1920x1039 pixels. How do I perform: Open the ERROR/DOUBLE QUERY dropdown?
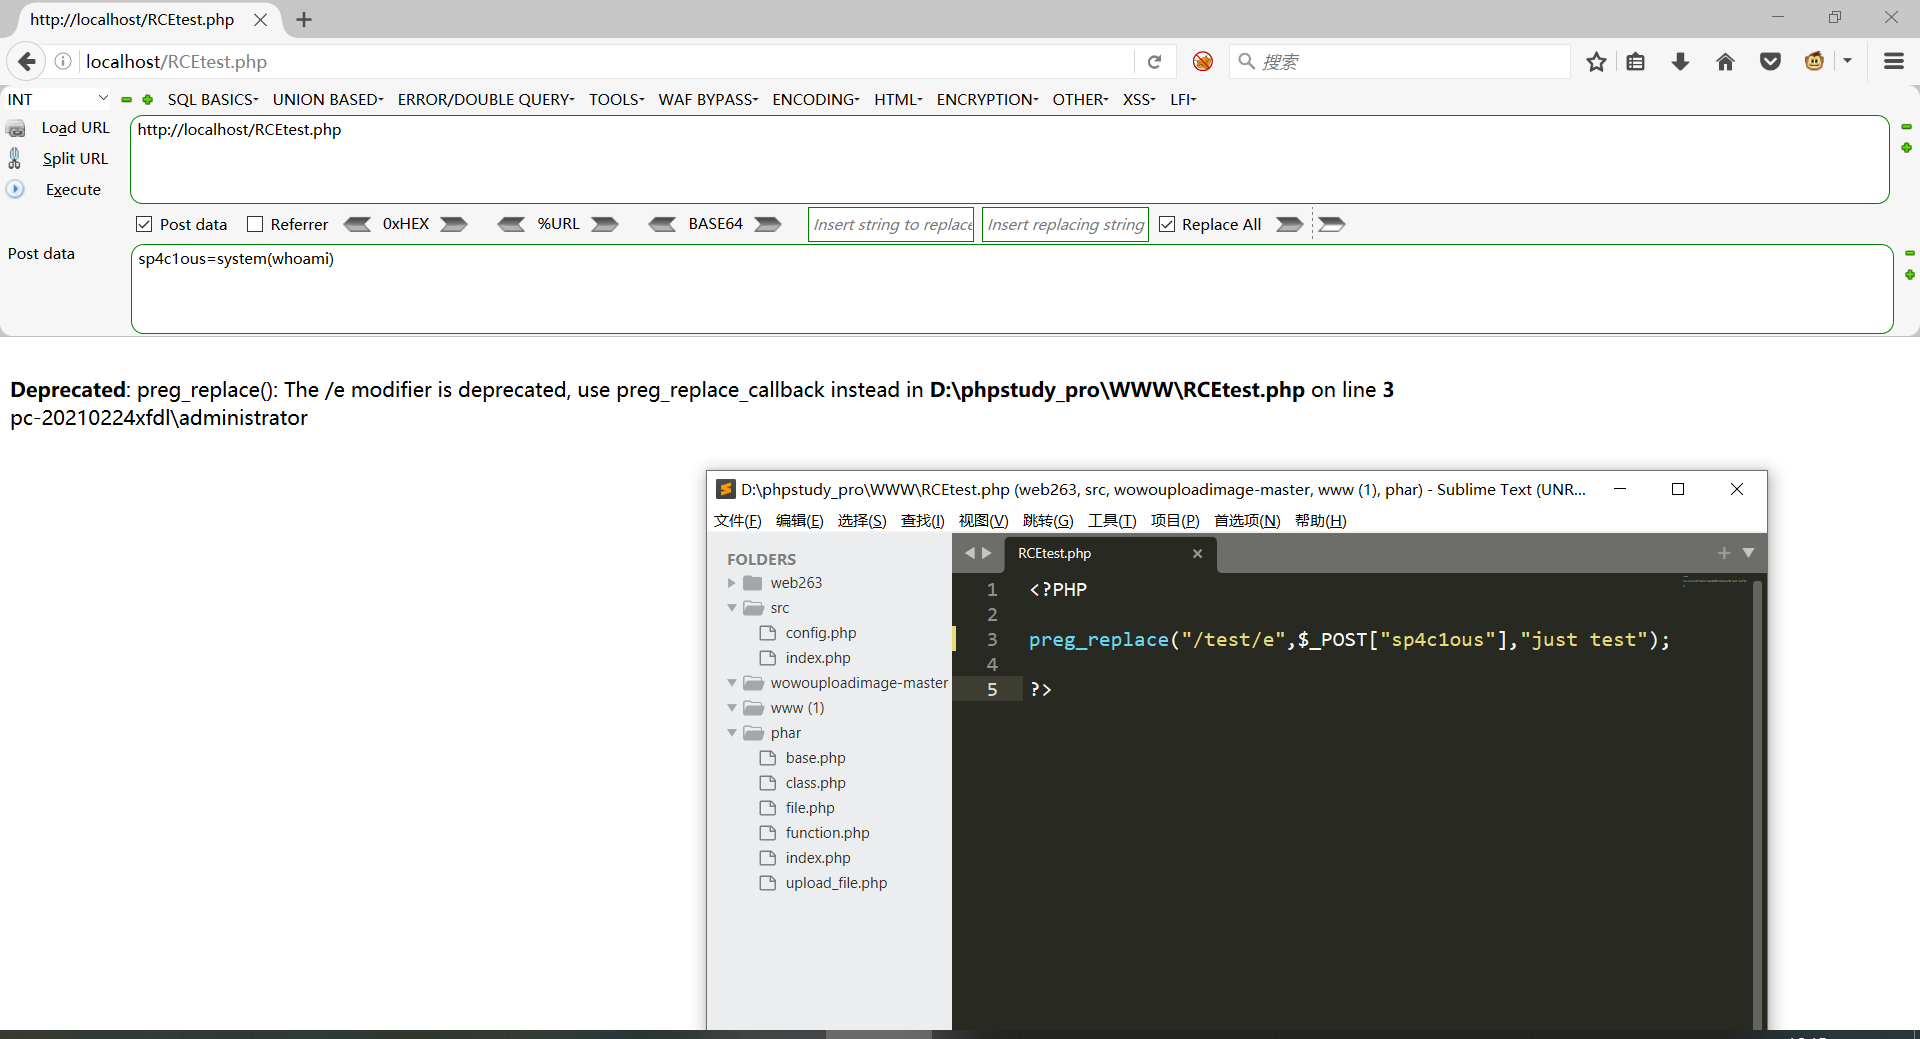[486, 100]
